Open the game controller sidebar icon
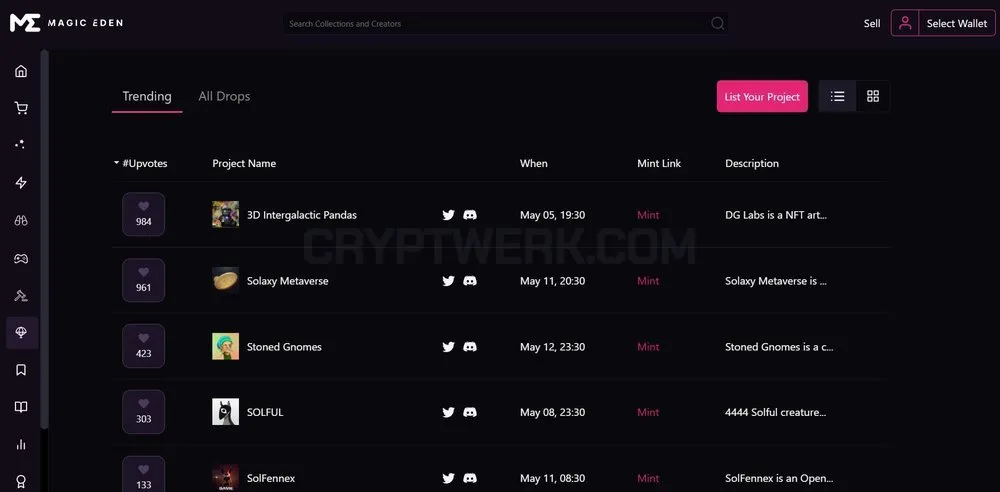This screenshot has height=492, width=1000. pyautogui.click(x=21, y=258)
